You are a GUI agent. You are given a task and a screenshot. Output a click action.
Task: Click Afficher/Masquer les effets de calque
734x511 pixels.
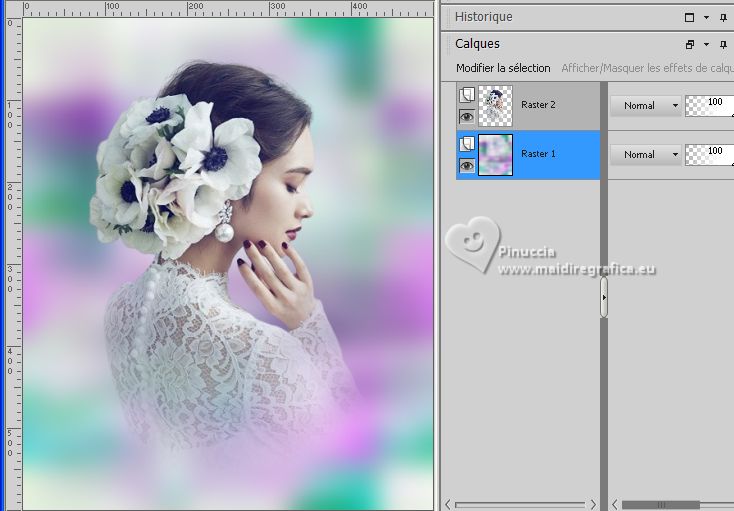coord(647,68)
